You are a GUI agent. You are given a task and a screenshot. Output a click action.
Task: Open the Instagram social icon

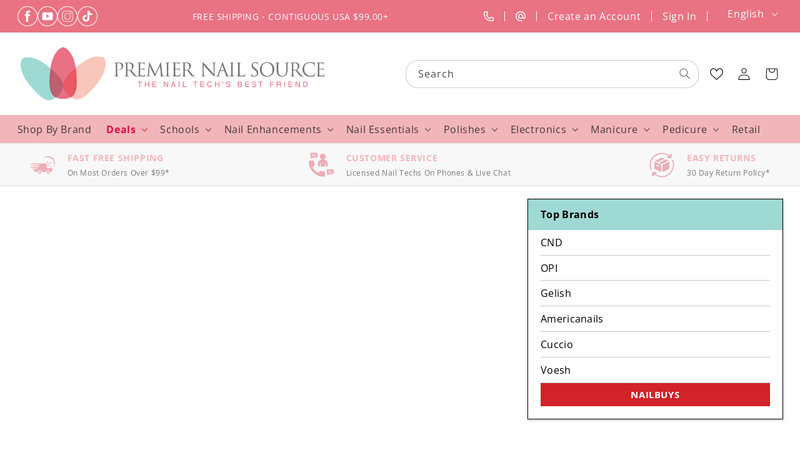[67, 16]
